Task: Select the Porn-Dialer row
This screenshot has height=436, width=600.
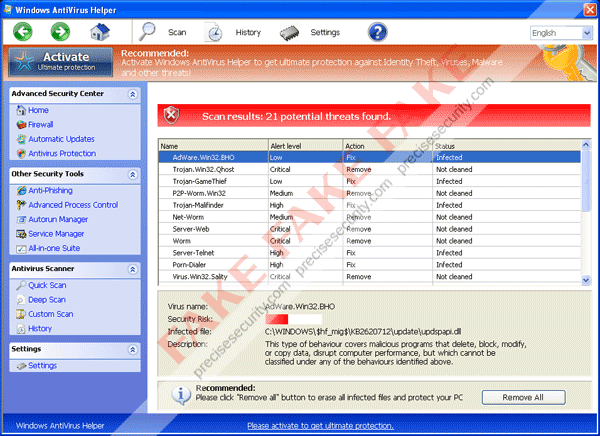Action: 369,265
